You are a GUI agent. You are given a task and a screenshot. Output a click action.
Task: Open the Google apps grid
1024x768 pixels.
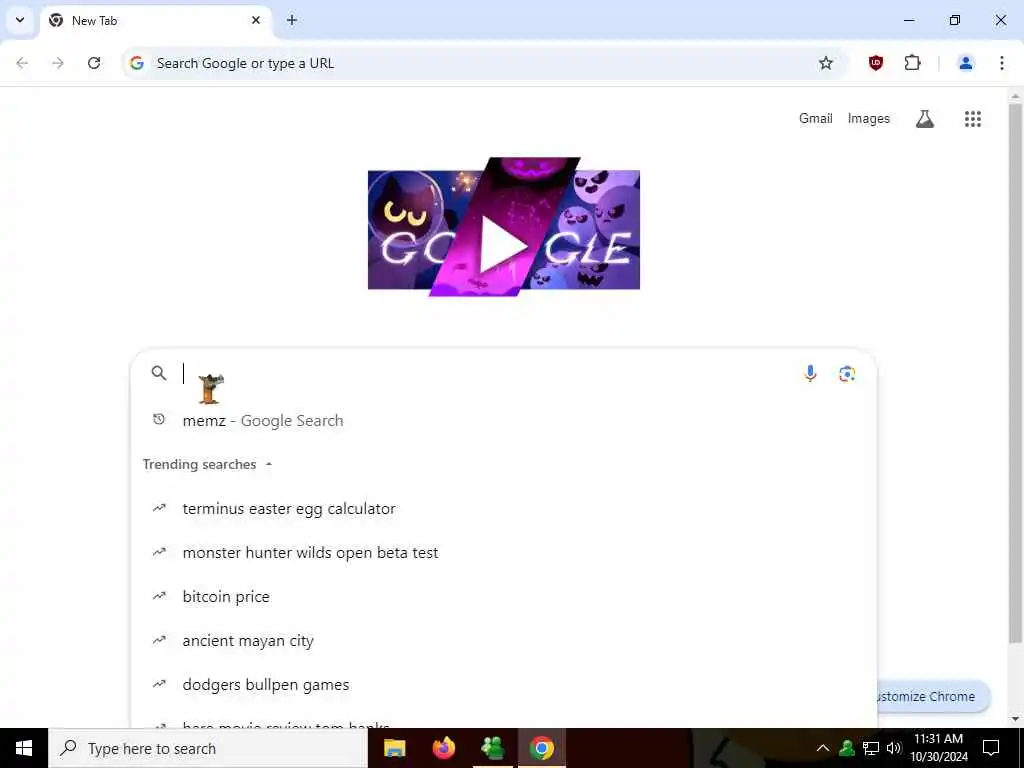pos(973,119)
